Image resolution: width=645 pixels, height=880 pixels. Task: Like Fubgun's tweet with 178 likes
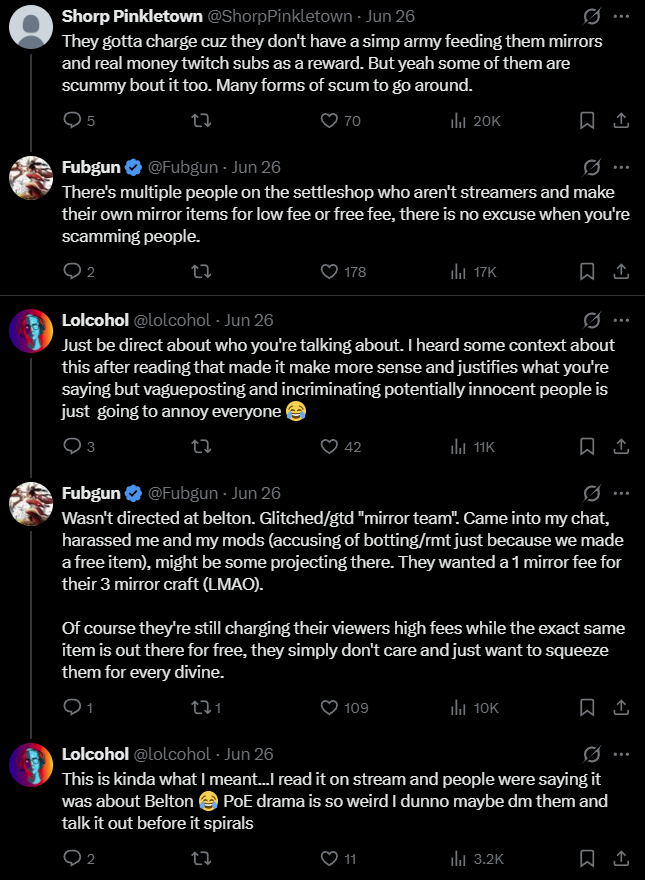click(343, 272)
